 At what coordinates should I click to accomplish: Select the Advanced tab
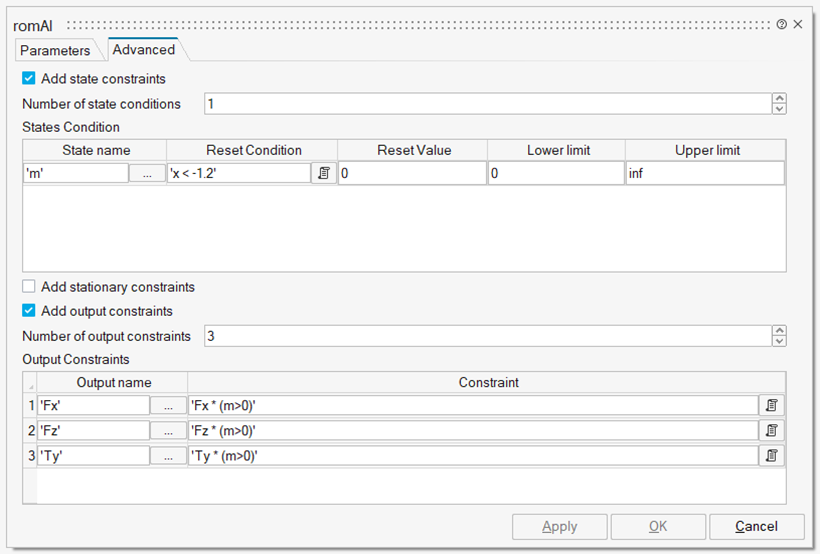[143, 50]
